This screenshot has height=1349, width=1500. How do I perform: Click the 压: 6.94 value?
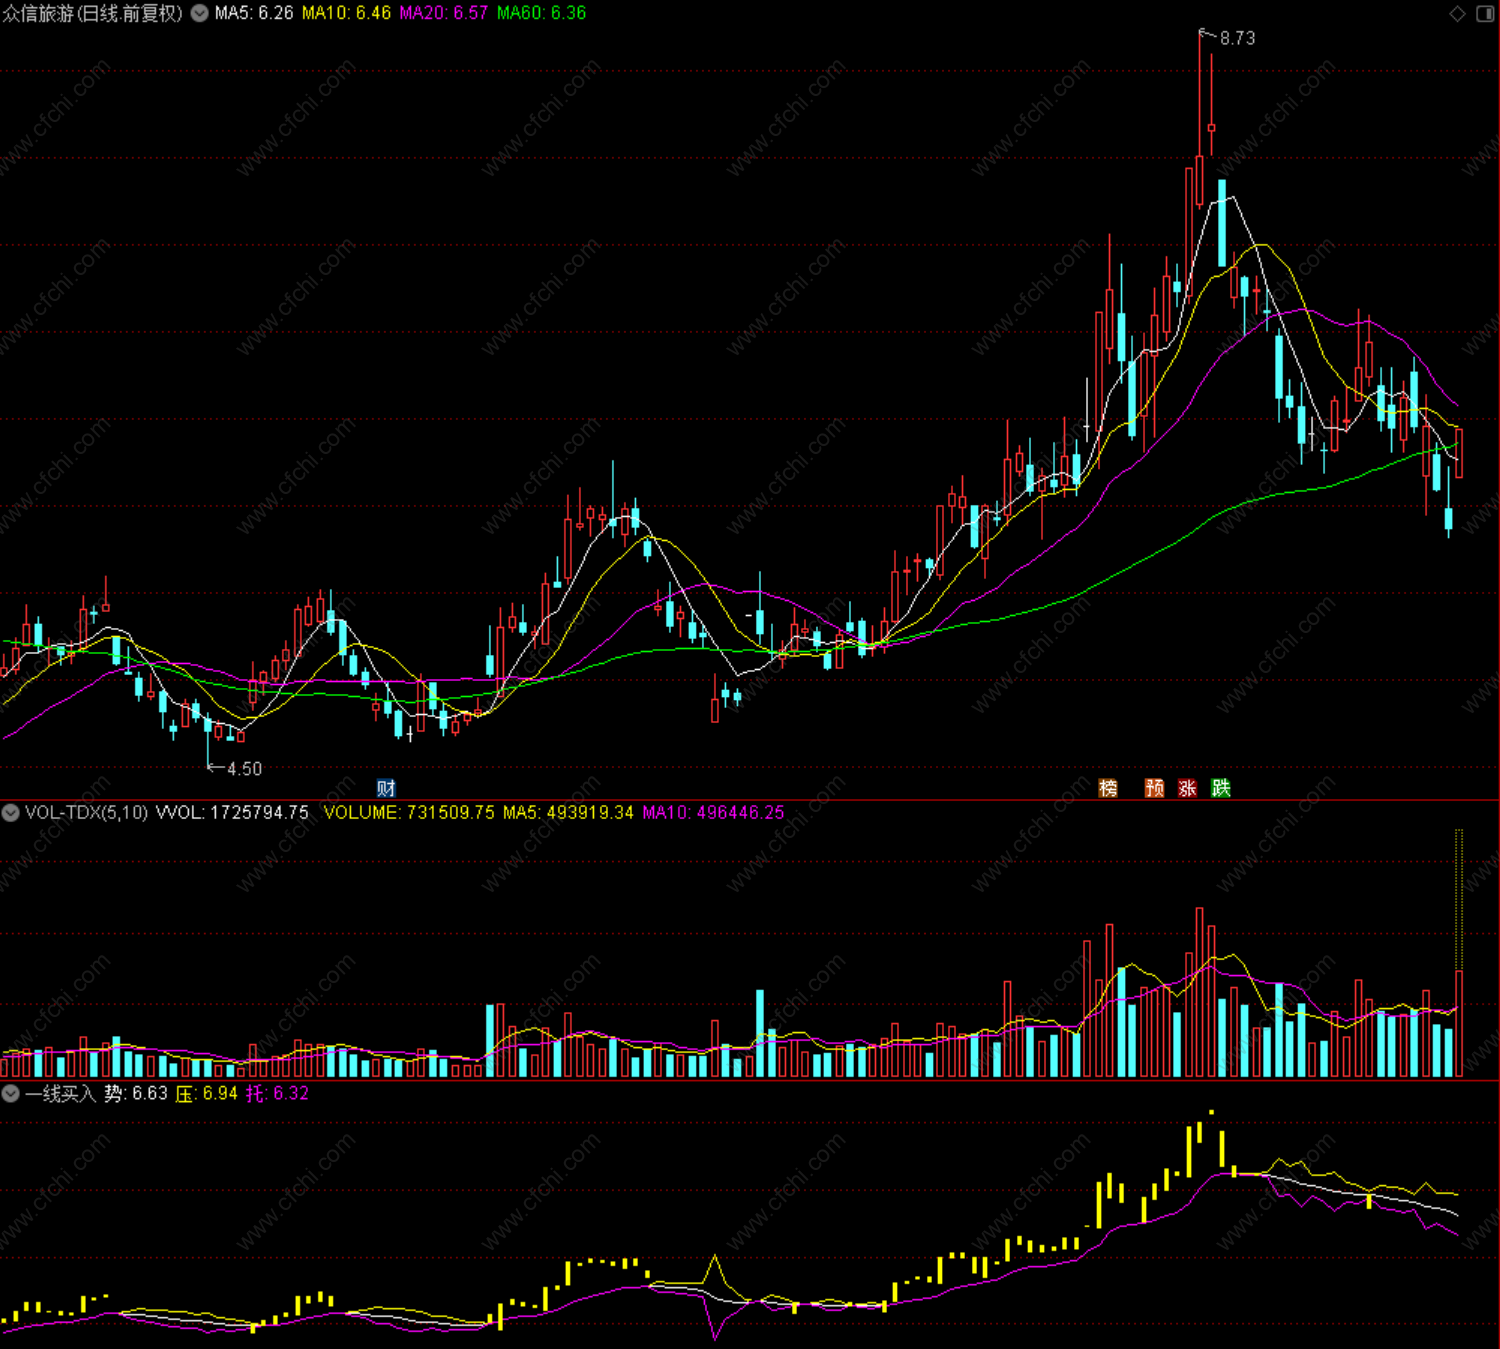pyautogui.click(x=207, y=1093)
